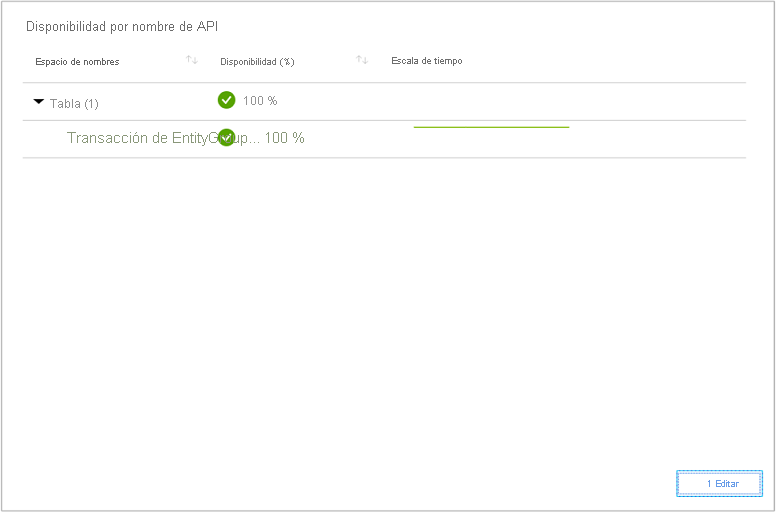Viewport: 776px width, 512px height.
Task: Sort by Disponibilidad (%) arrows icon
Action: (x=362, y=60)
